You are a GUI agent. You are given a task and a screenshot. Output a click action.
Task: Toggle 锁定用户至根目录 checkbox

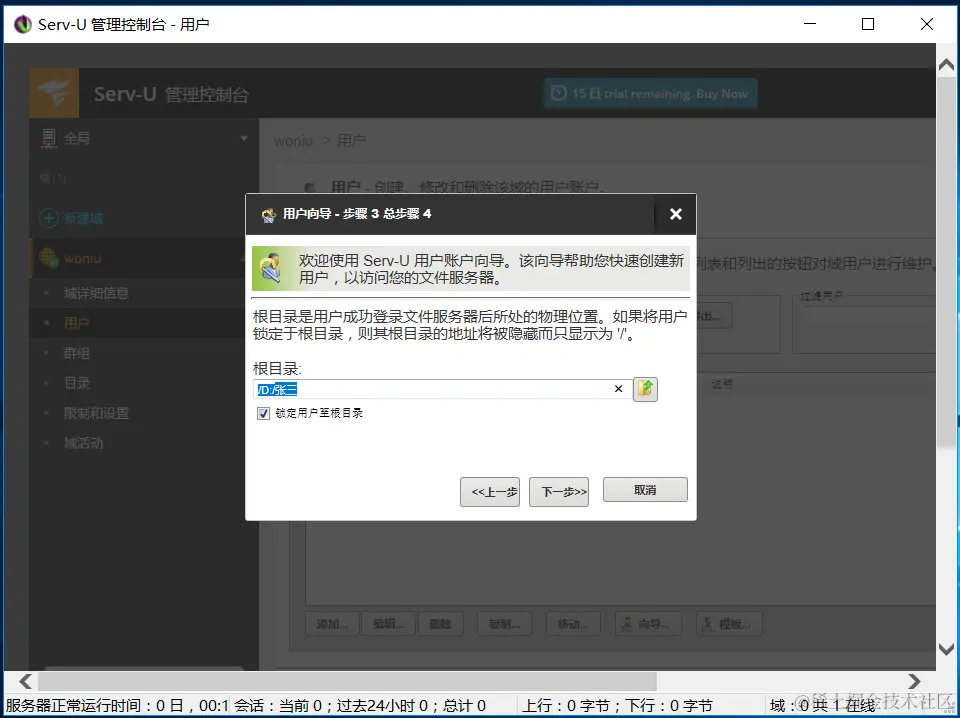(263, 413)
